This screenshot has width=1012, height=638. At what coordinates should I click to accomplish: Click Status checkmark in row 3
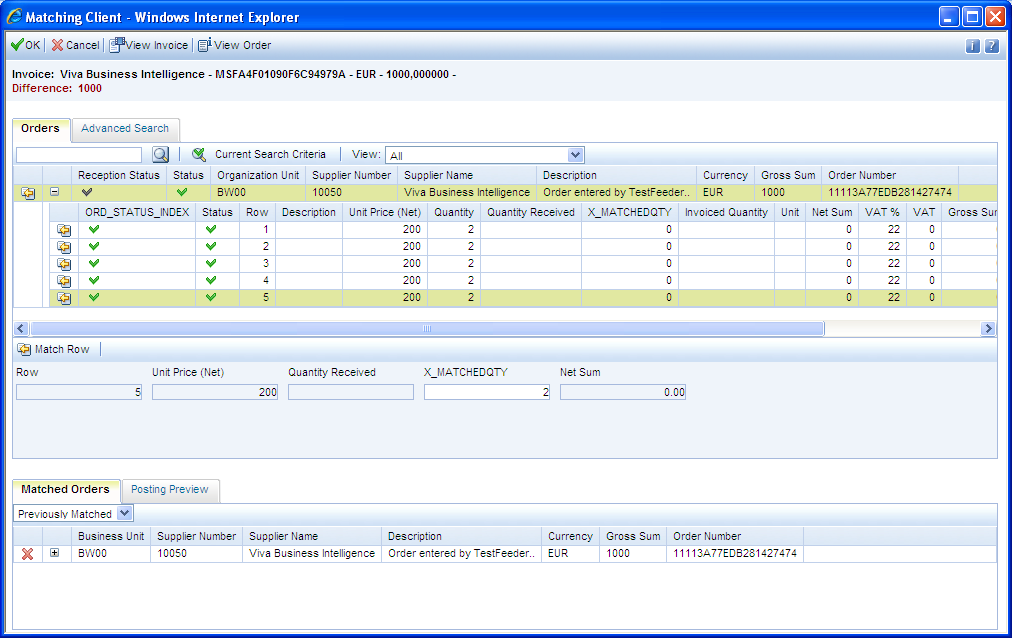click(211, 263)
